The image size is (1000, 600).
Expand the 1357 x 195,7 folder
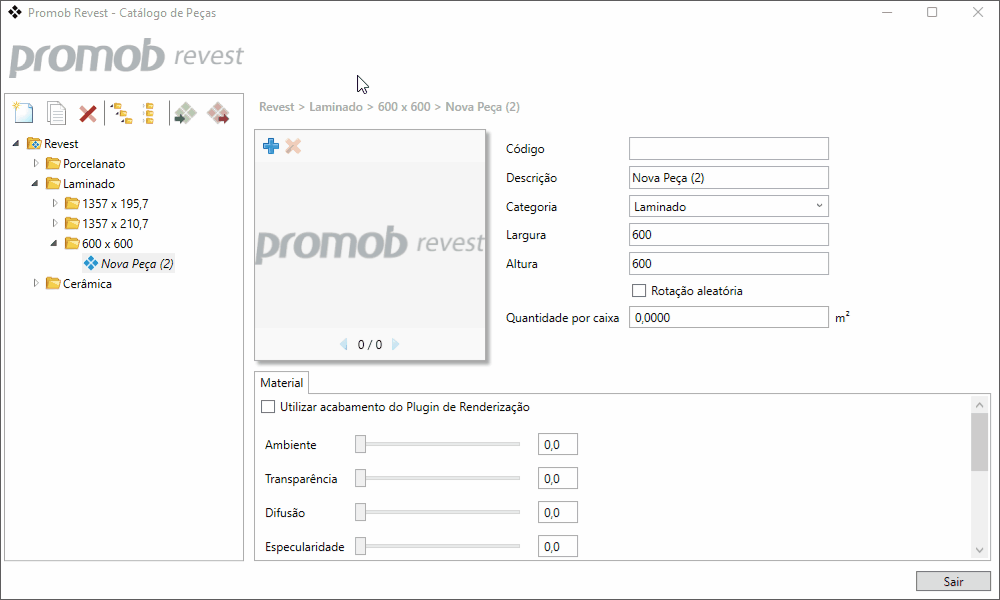pos(55,203)
